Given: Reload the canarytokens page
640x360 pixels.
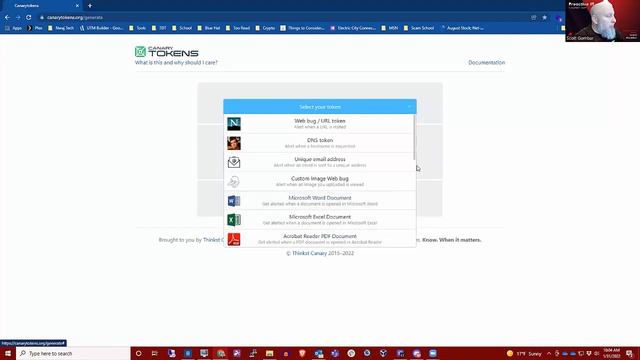Looking at the screenshot, I should [29, 18].
